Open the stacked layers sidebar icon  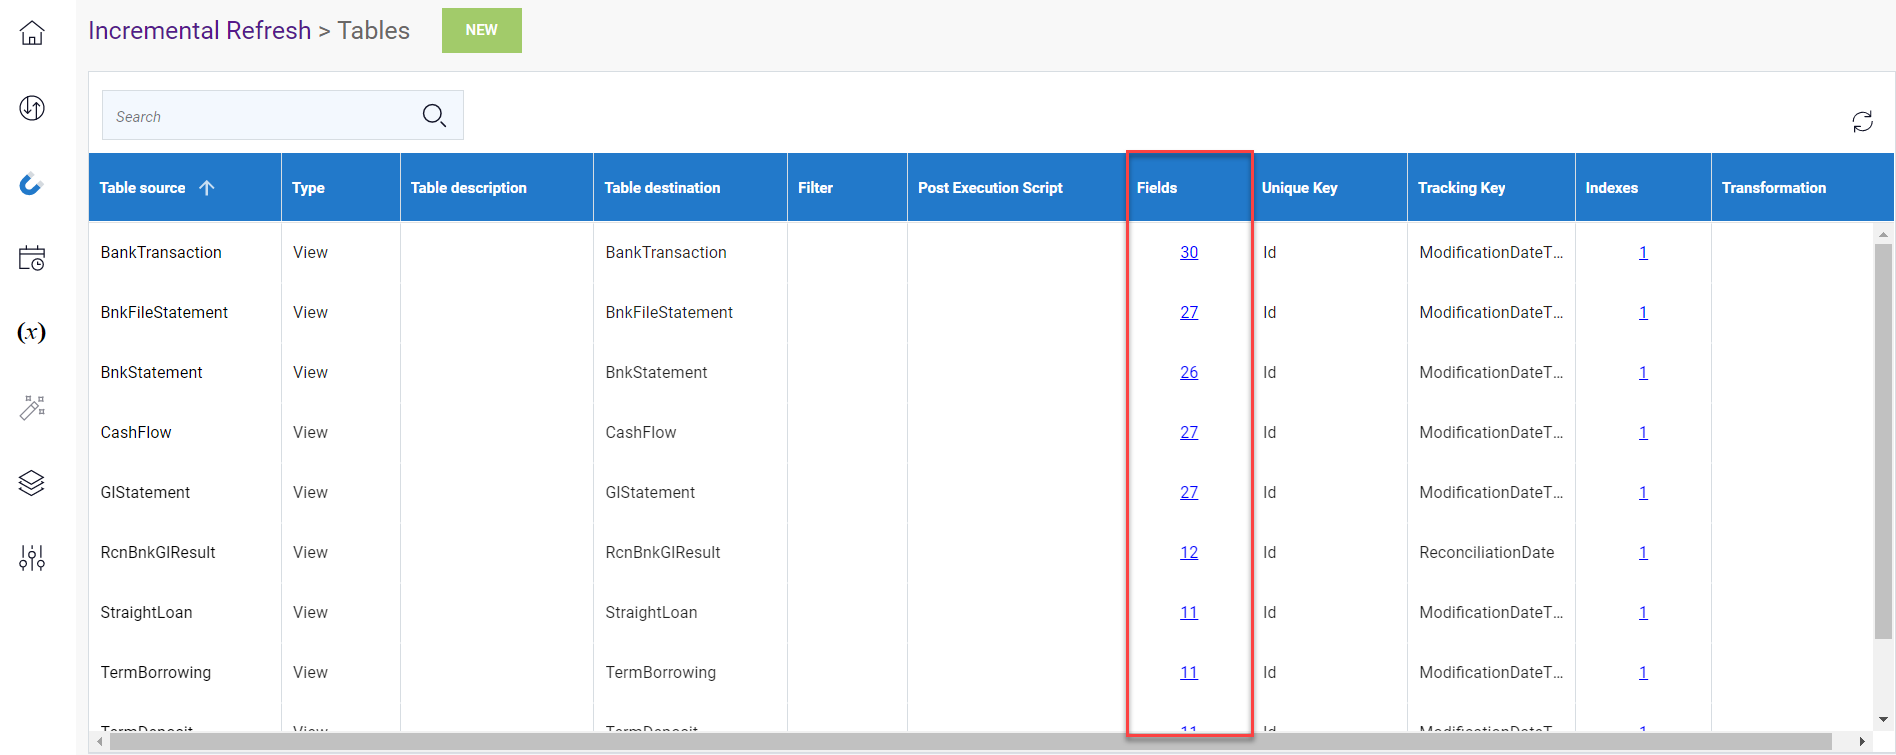pyautogui.click(x=32, y=483)
